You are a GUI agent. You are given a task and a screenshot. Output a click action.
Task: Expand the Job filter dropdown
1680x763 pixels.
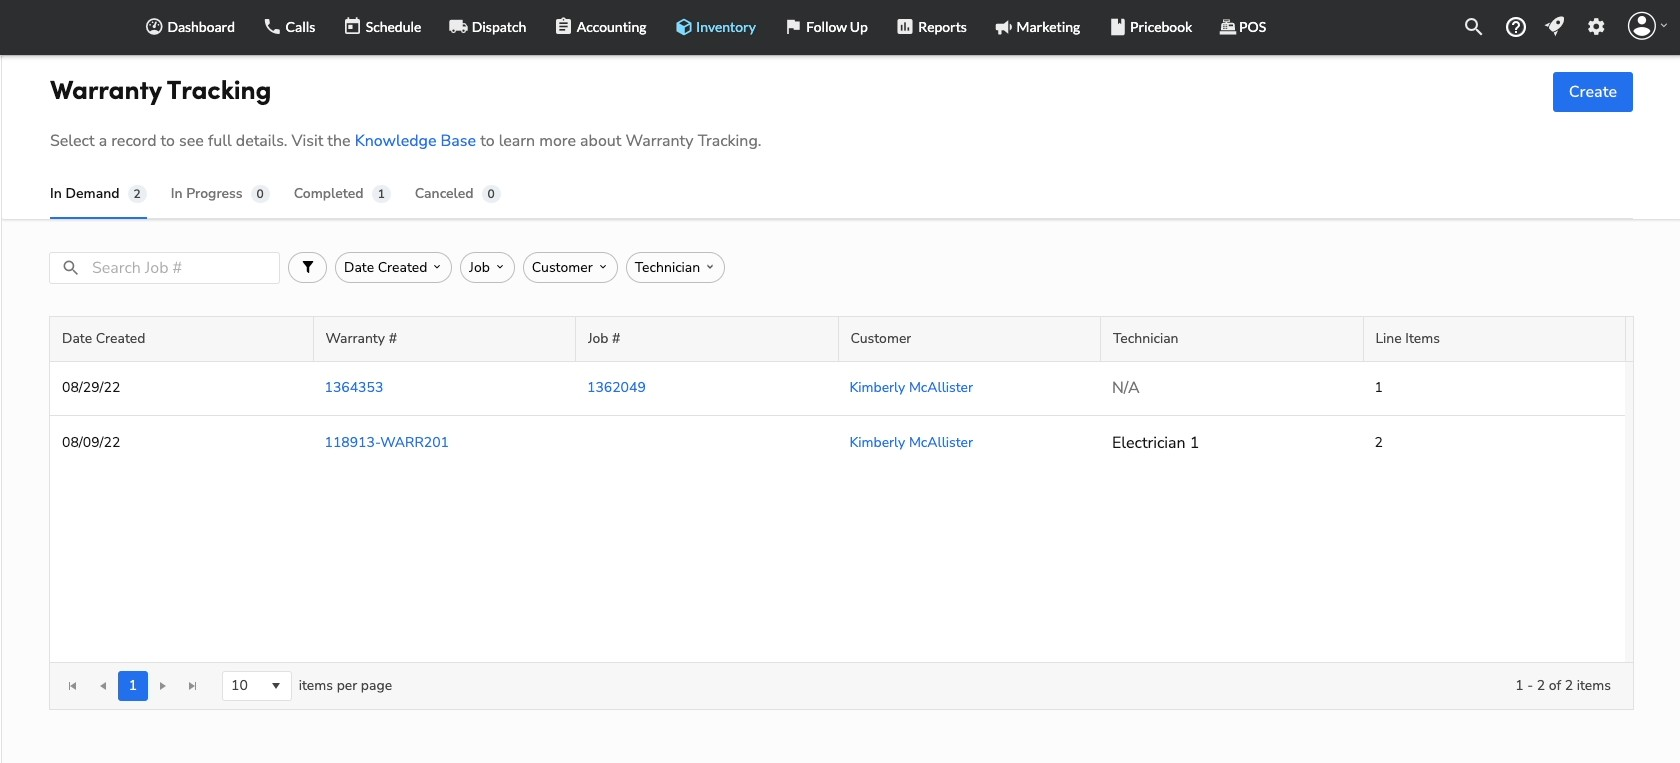coord(487,267)
